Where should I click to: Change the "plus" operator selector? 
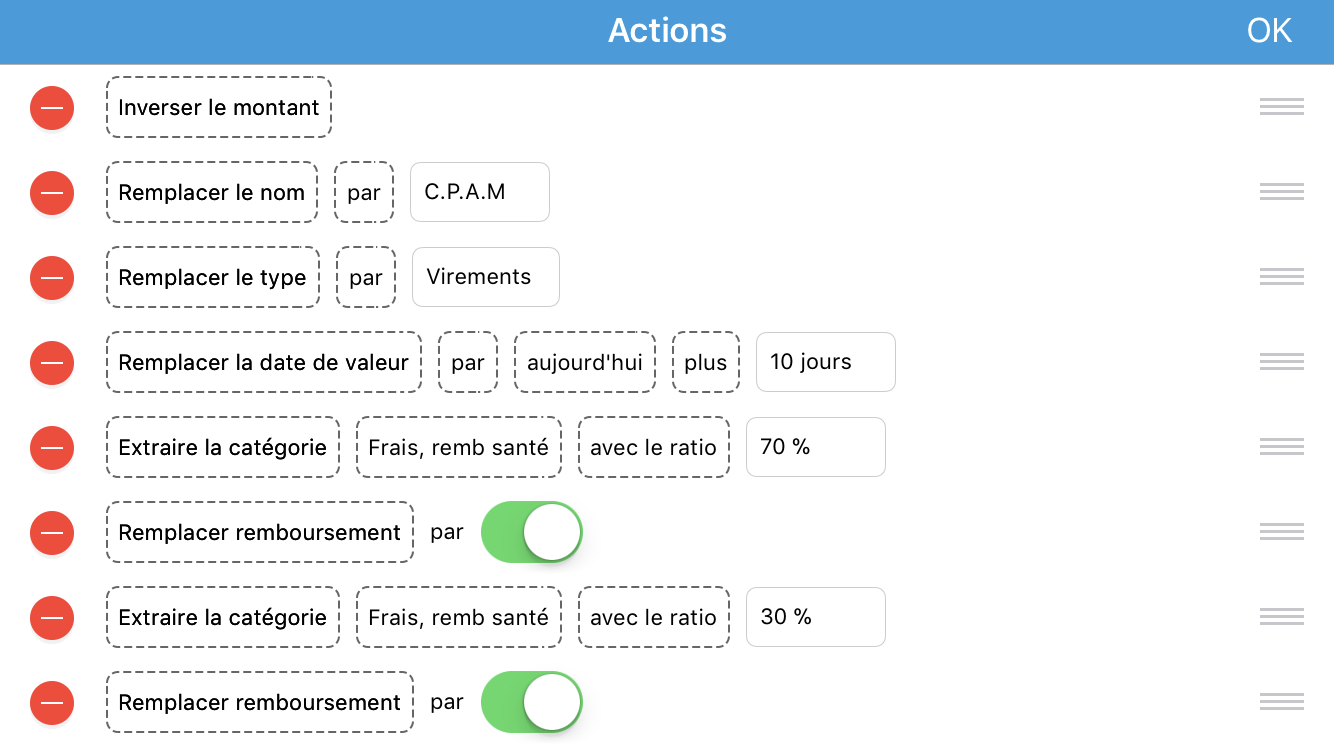click(x=706, y=362)
